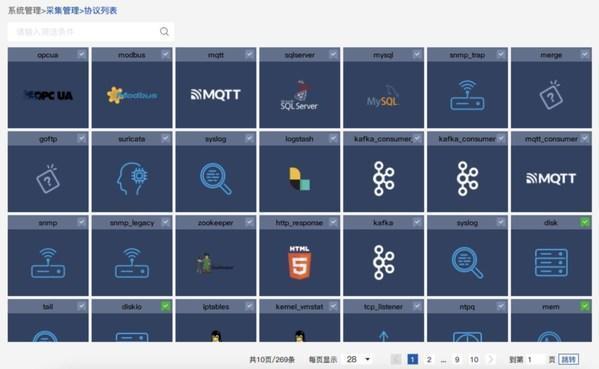Select current page 1 button
The image size is (599, 369).
click(x=413, y=359)
